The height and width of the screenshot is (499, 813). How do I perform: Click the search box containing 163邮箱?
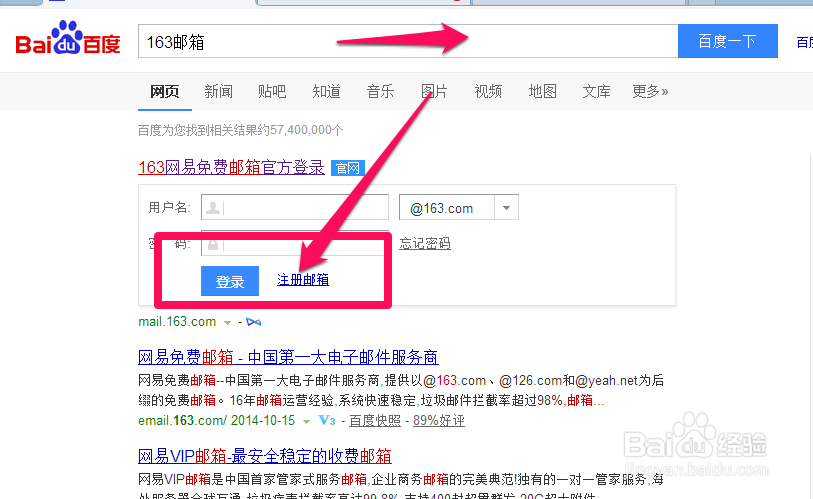[408, 41]
